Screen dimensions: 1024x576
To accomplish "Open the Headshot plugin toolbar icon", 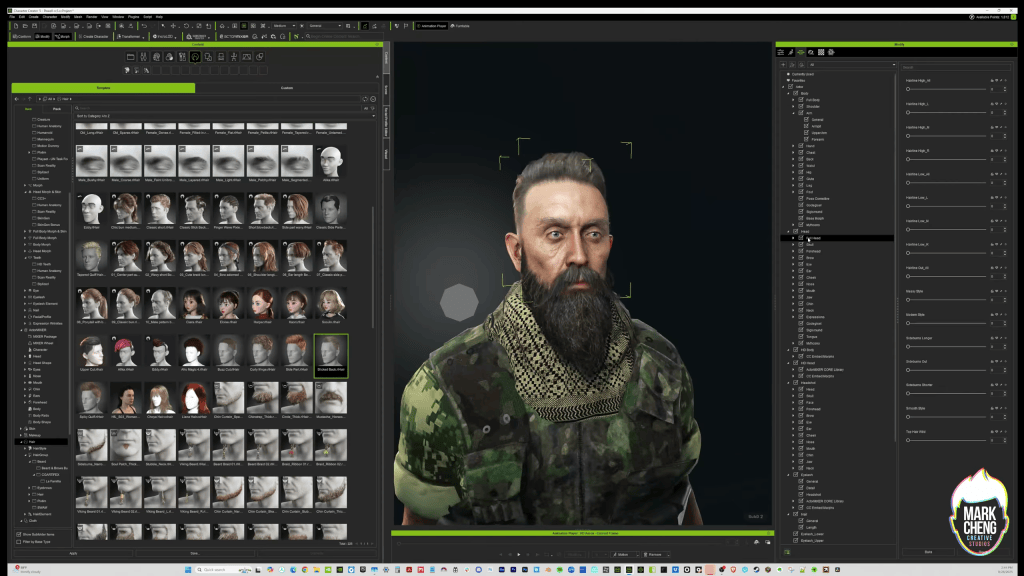I will click(x=198, y=37).
